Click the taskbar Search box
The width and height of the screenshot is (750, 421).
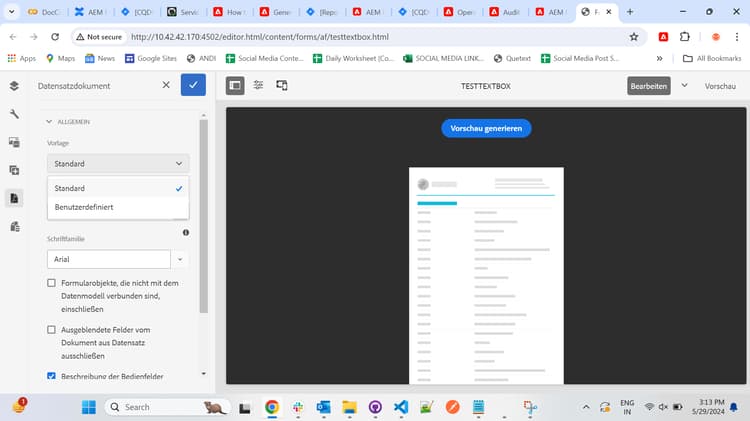167,407
